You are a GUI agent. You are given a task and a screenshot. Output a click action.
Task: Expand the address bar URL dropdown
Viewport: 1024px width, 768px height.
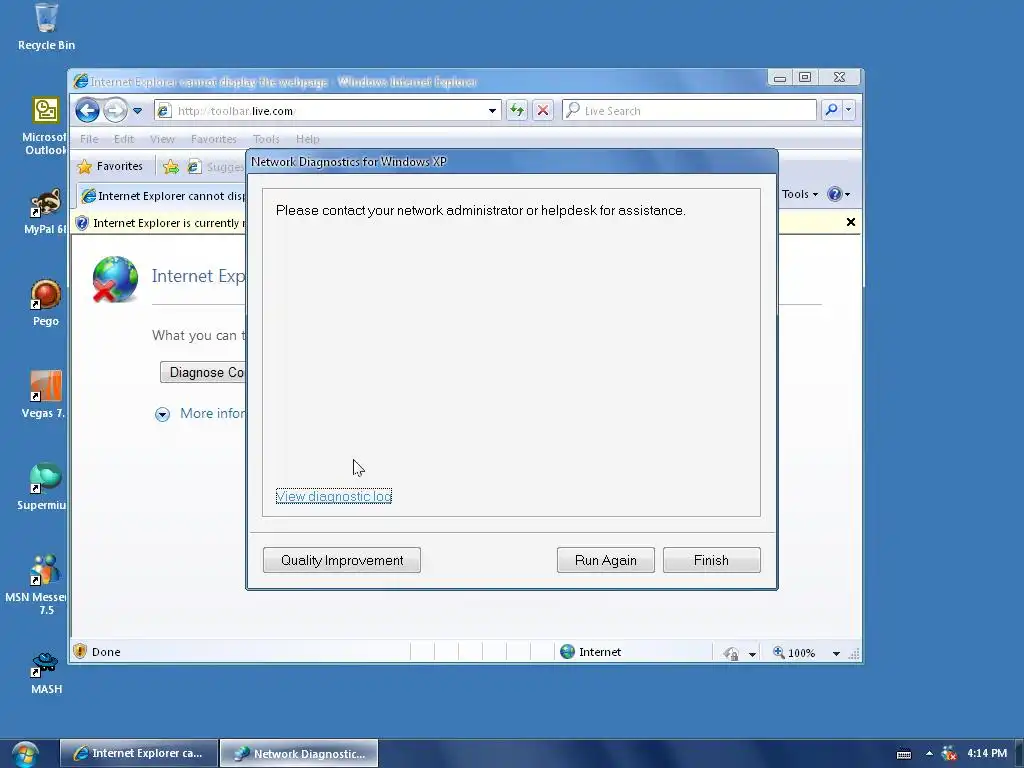(x=492, y=111)
